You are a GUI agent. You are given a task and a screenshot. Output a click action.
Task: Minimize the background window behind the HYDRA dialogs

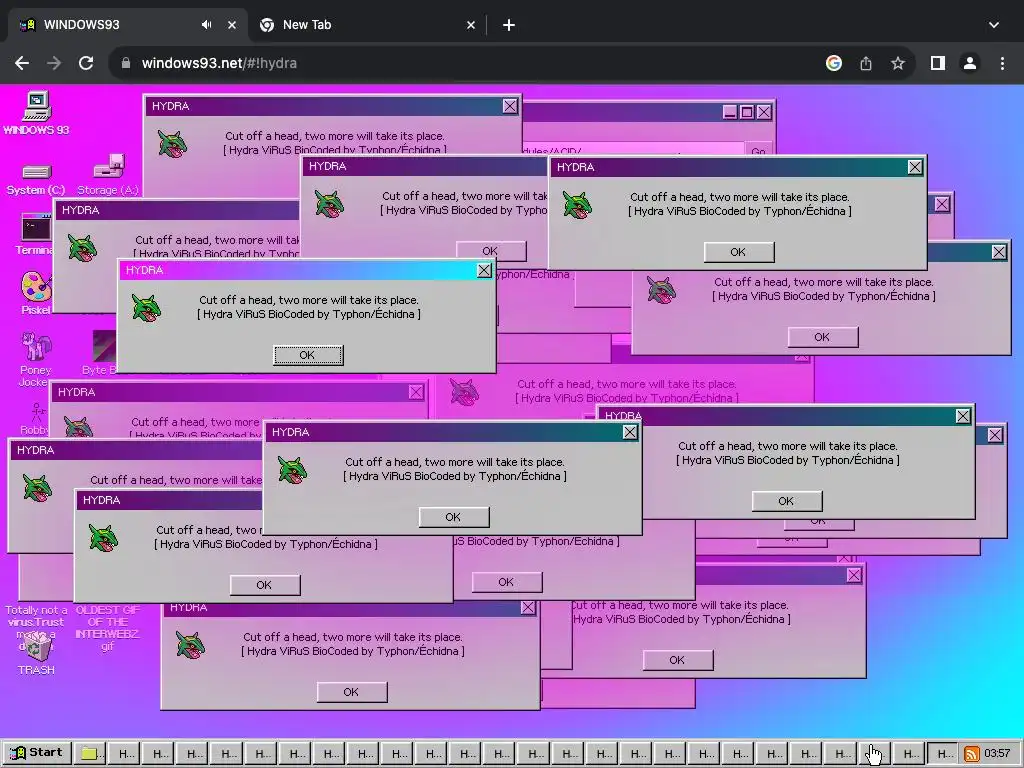pos(730,112)
